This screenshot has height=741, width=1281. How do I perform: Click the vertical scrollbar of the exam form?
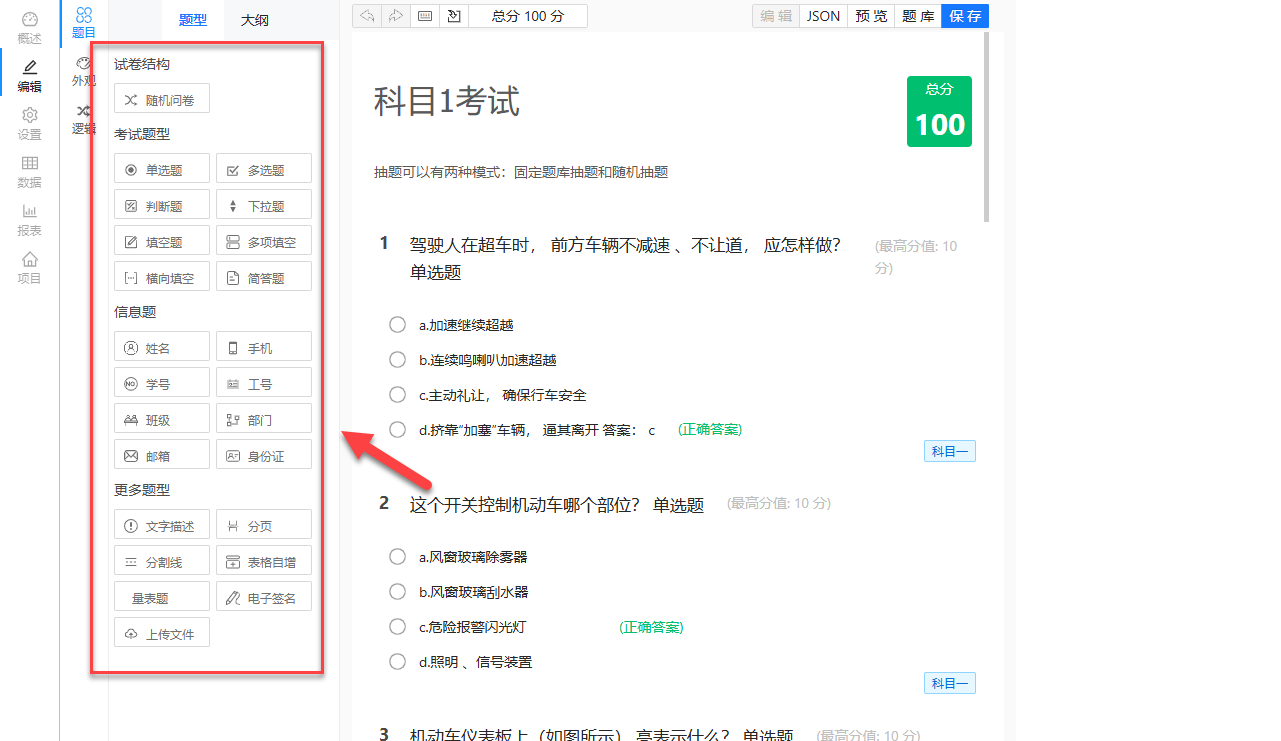point(987,127)
